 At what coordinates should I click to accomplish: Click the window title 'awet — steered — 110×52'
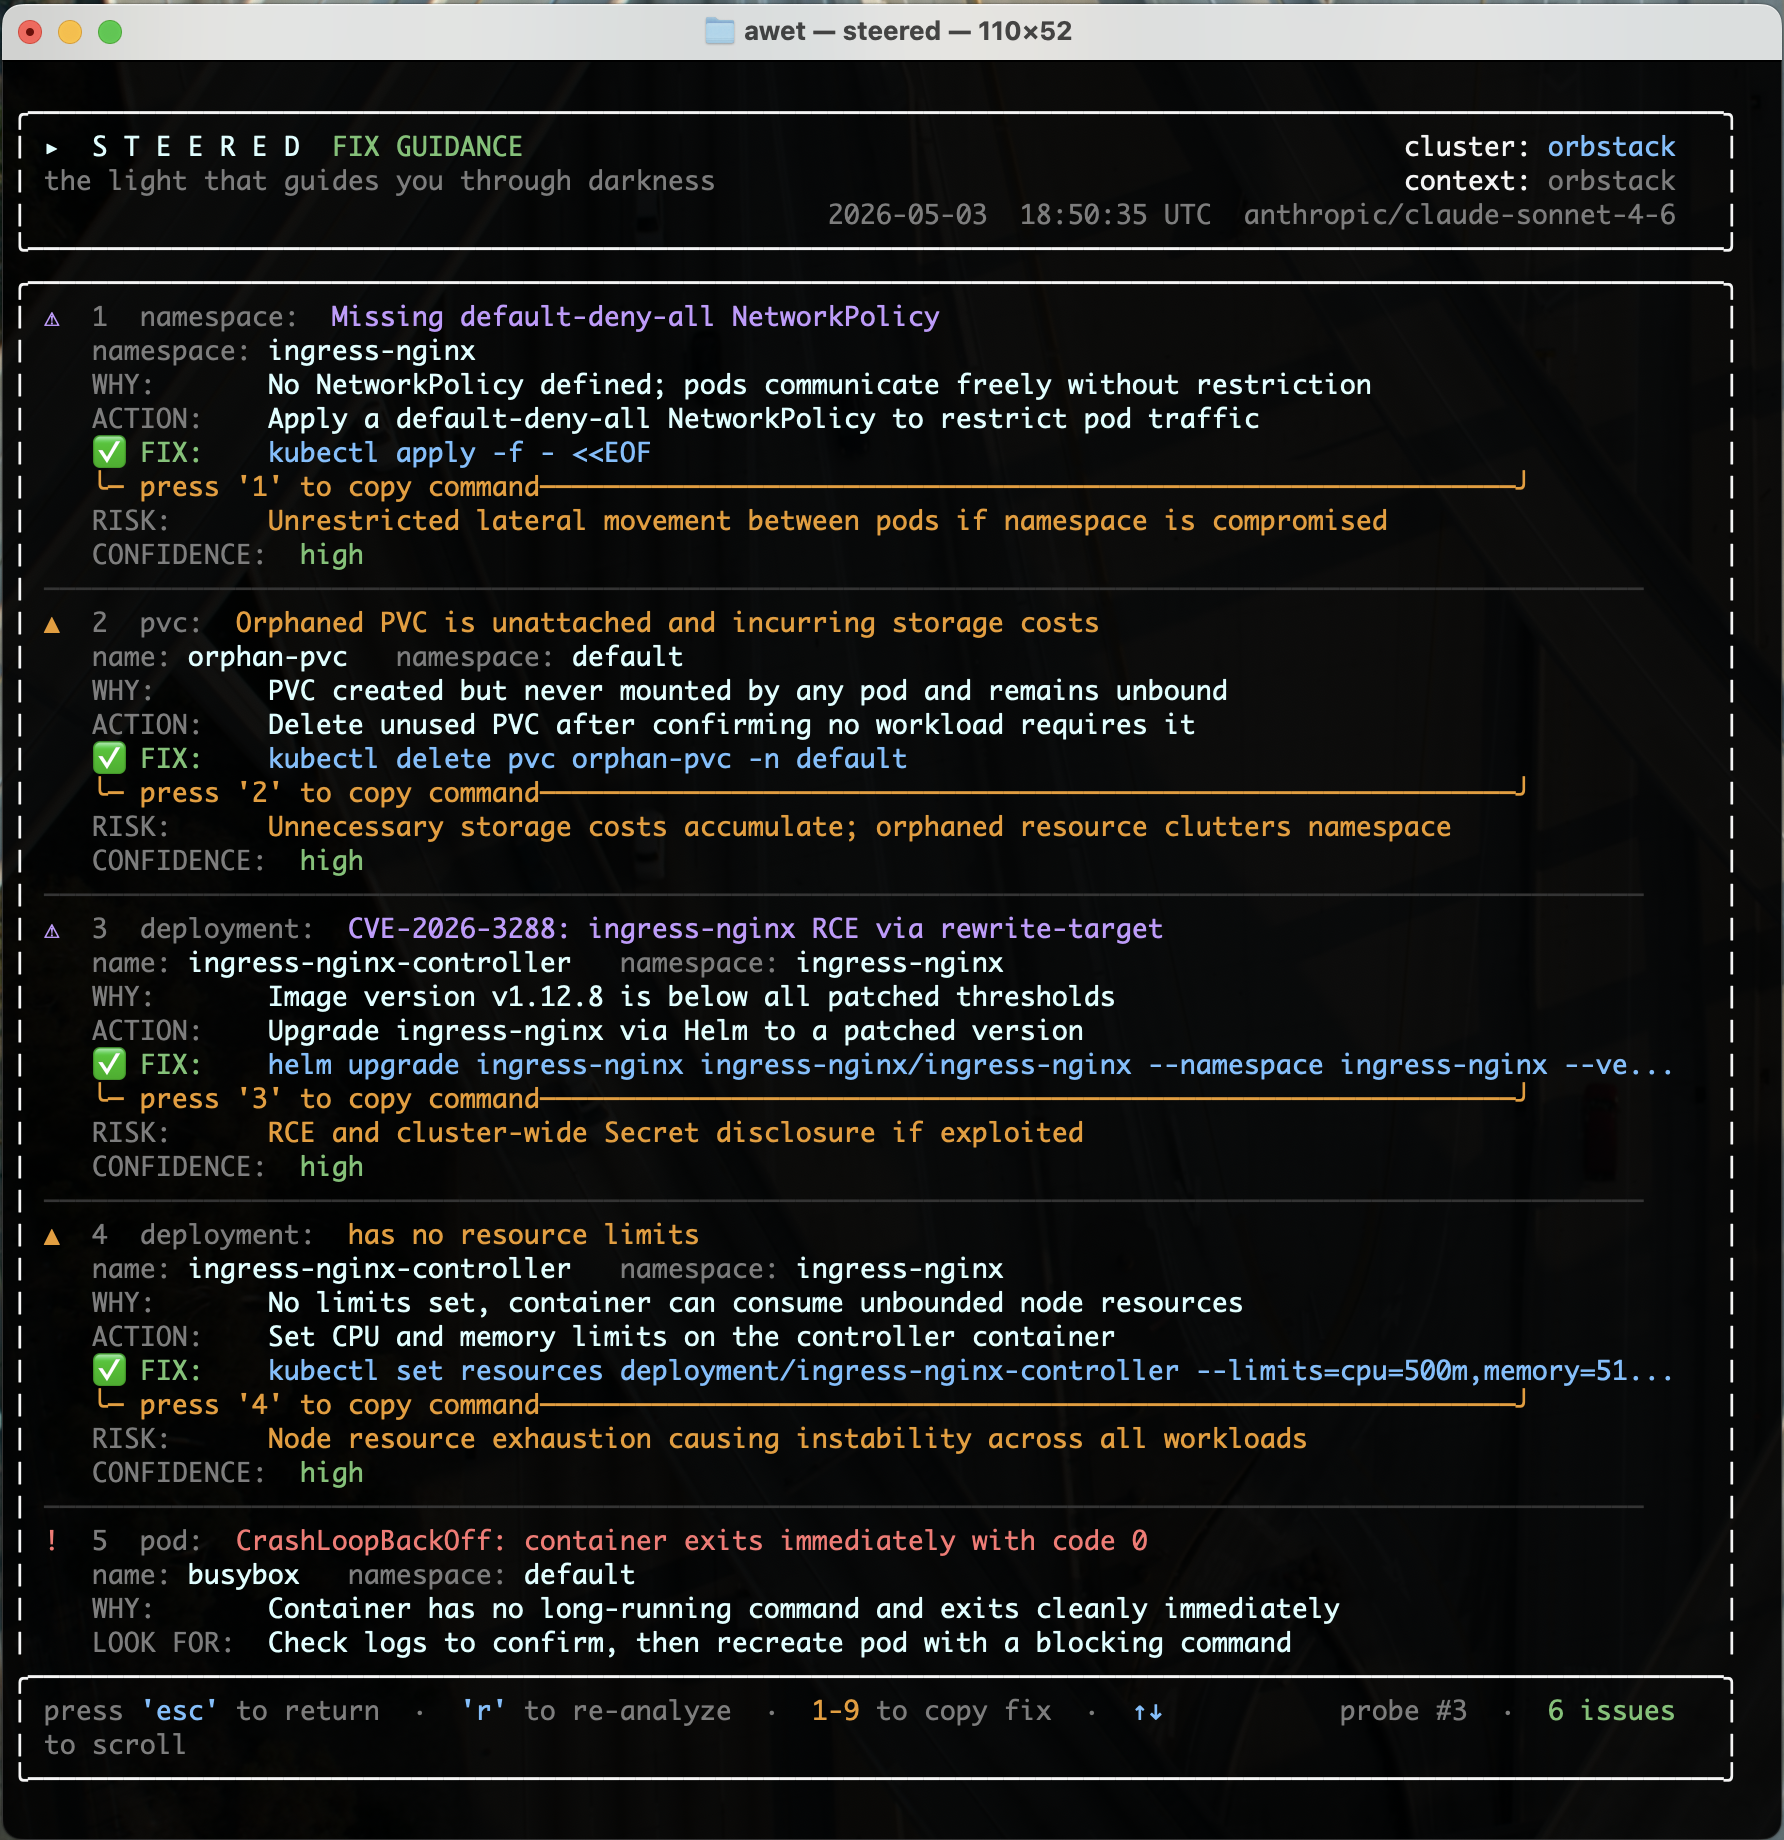tap(907, 31)
